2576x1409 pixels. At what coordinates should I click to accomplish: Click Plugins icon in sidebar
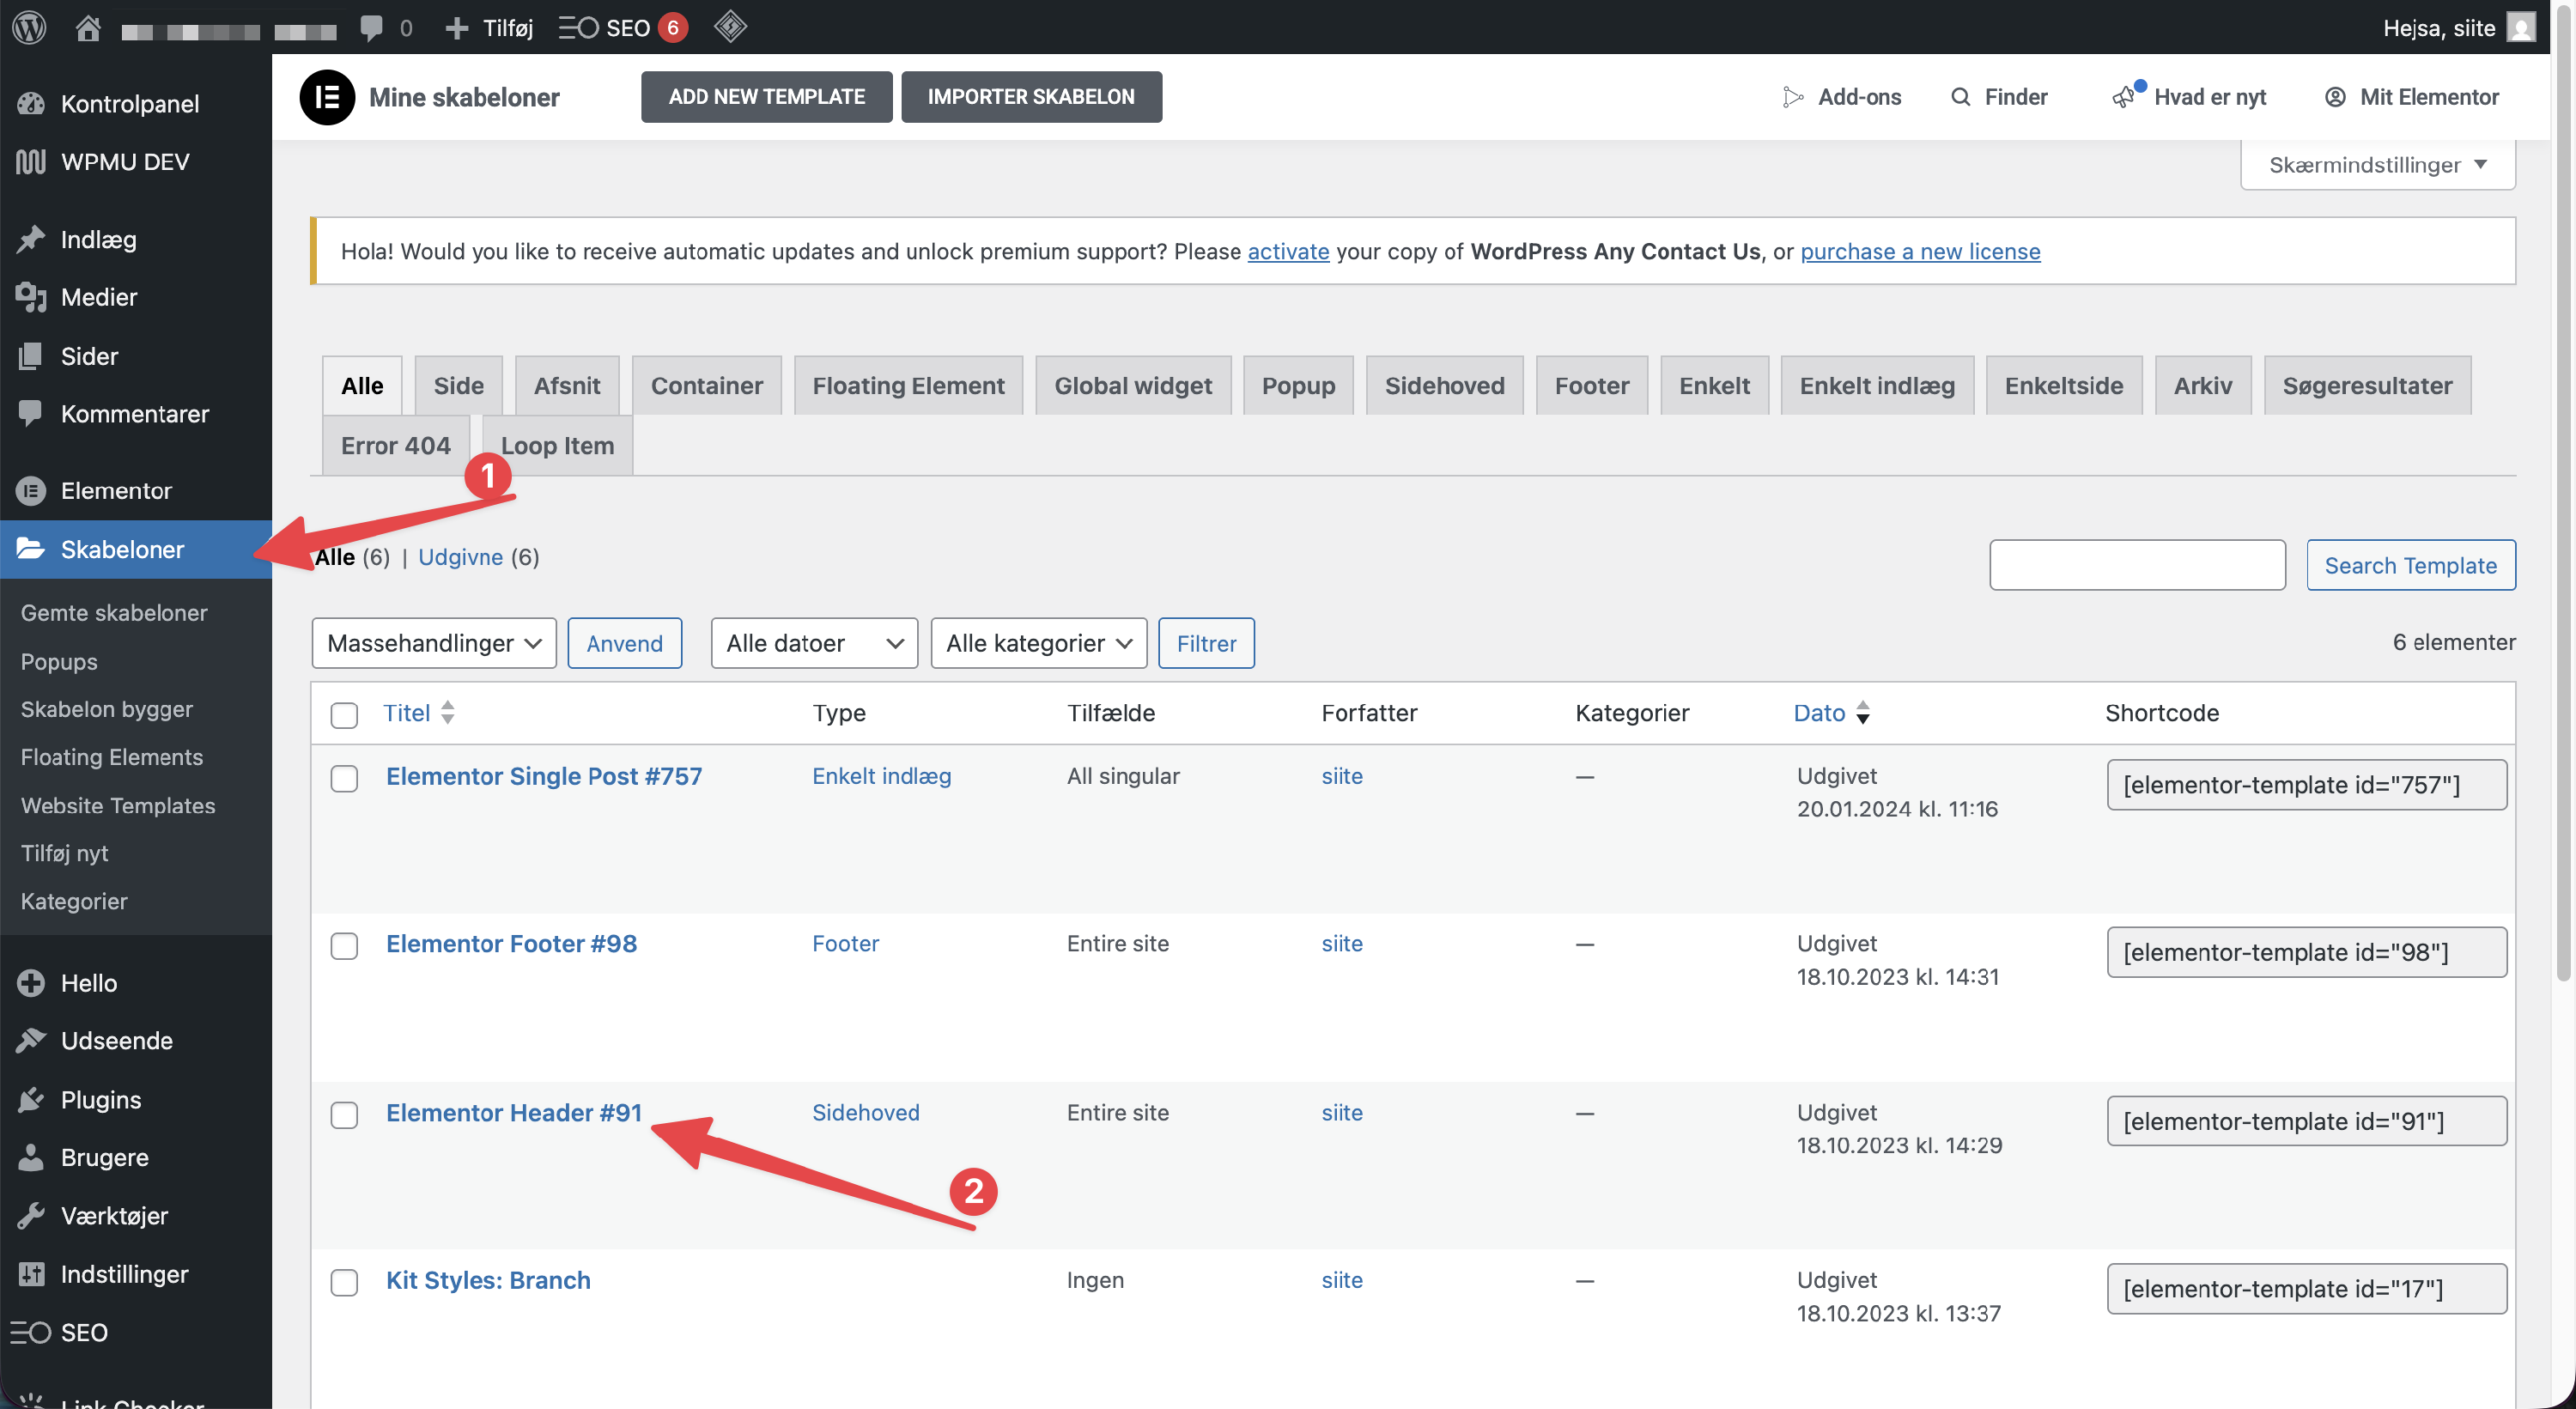tap(31, 1099)
